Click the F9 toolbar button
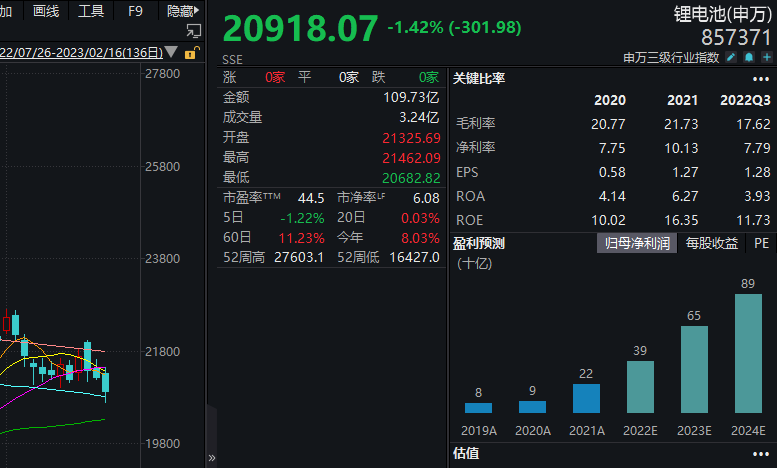The height and width of the screenshot is (468, 777). click(x=135, y=10)
